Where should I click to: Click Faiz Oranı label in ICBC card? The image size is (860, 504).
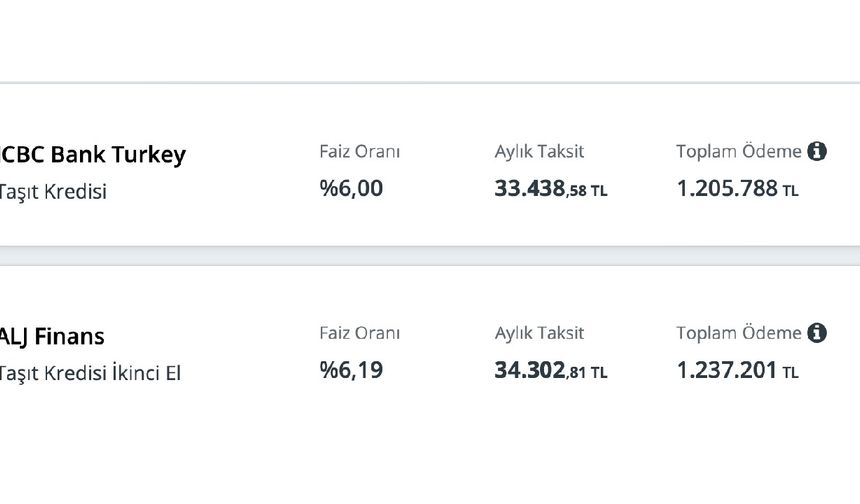click(x=359, y=152)
